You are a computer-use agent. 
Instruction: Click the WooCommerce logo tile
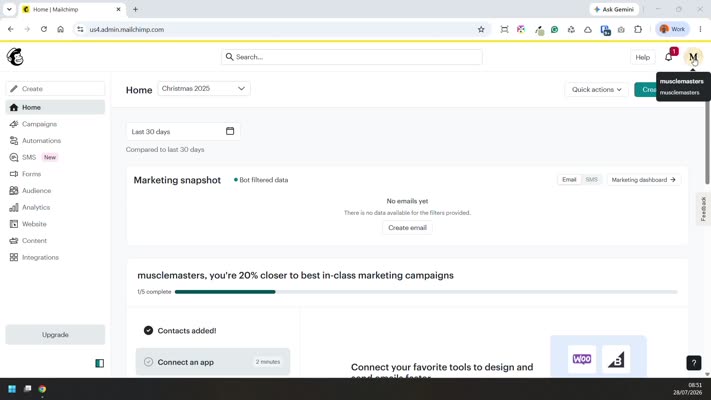click(x=582, y=359)
